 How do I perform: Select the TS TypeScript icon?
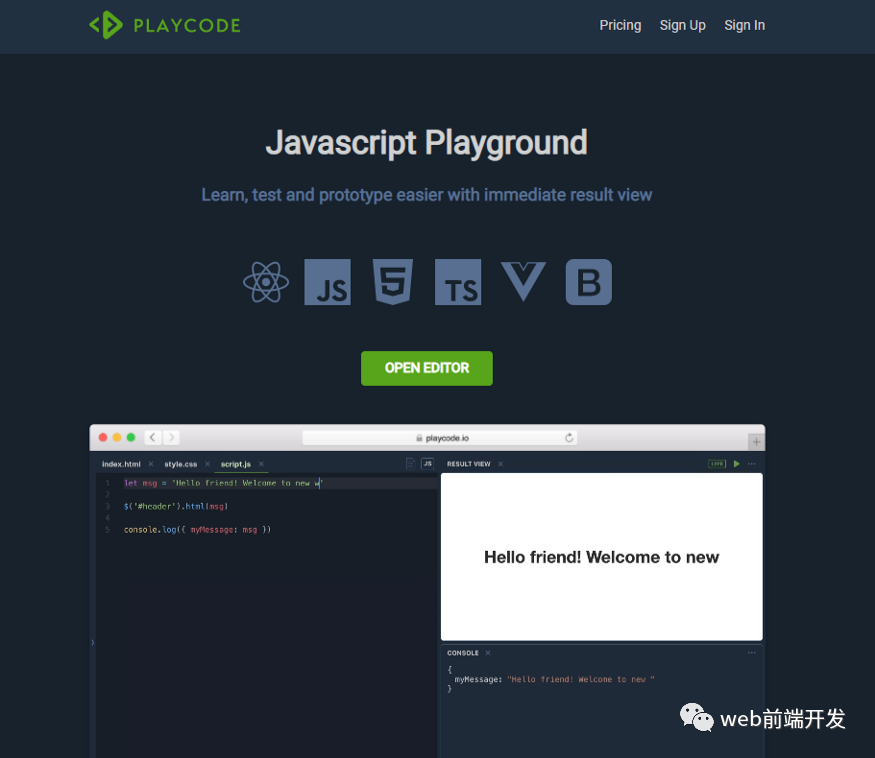click(458, 282)
